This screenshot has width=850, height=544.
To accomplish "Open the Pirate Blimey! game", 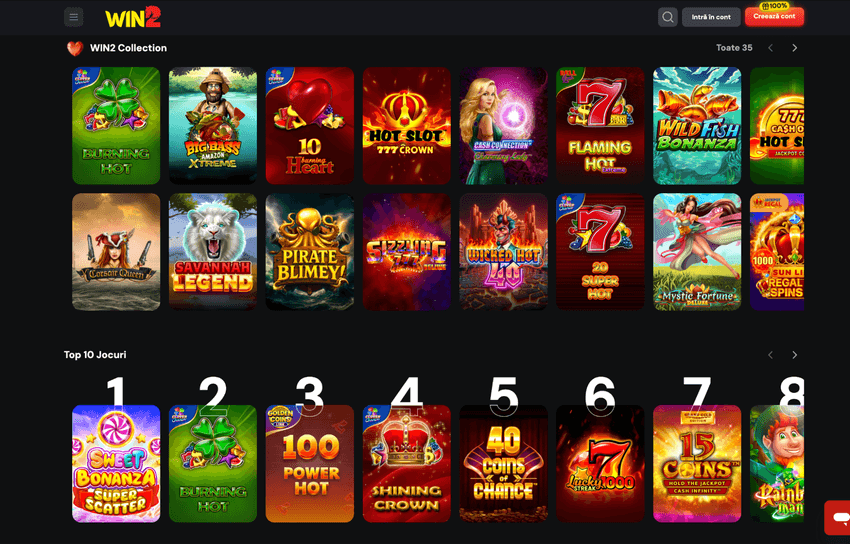I will tap(310, 252).
